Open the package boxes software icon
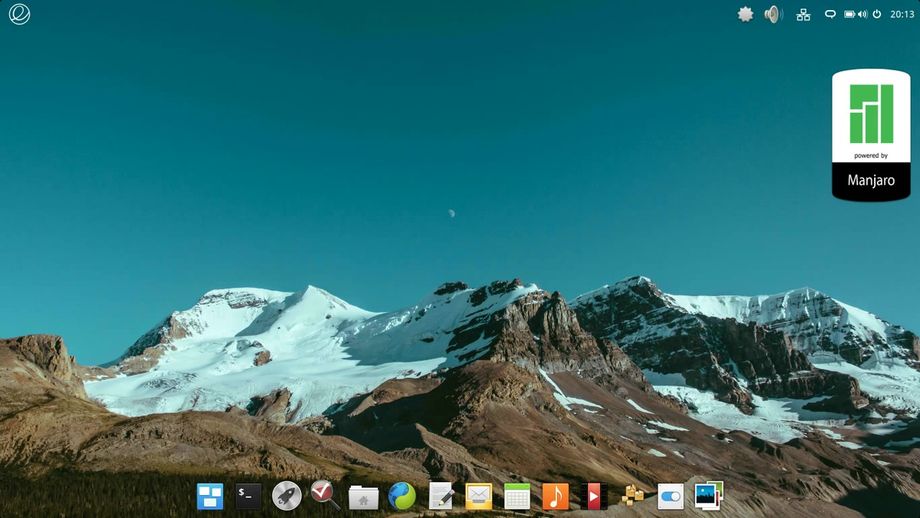Image resolution: width=920 pixels, height=518 pixels. [632, 496]
